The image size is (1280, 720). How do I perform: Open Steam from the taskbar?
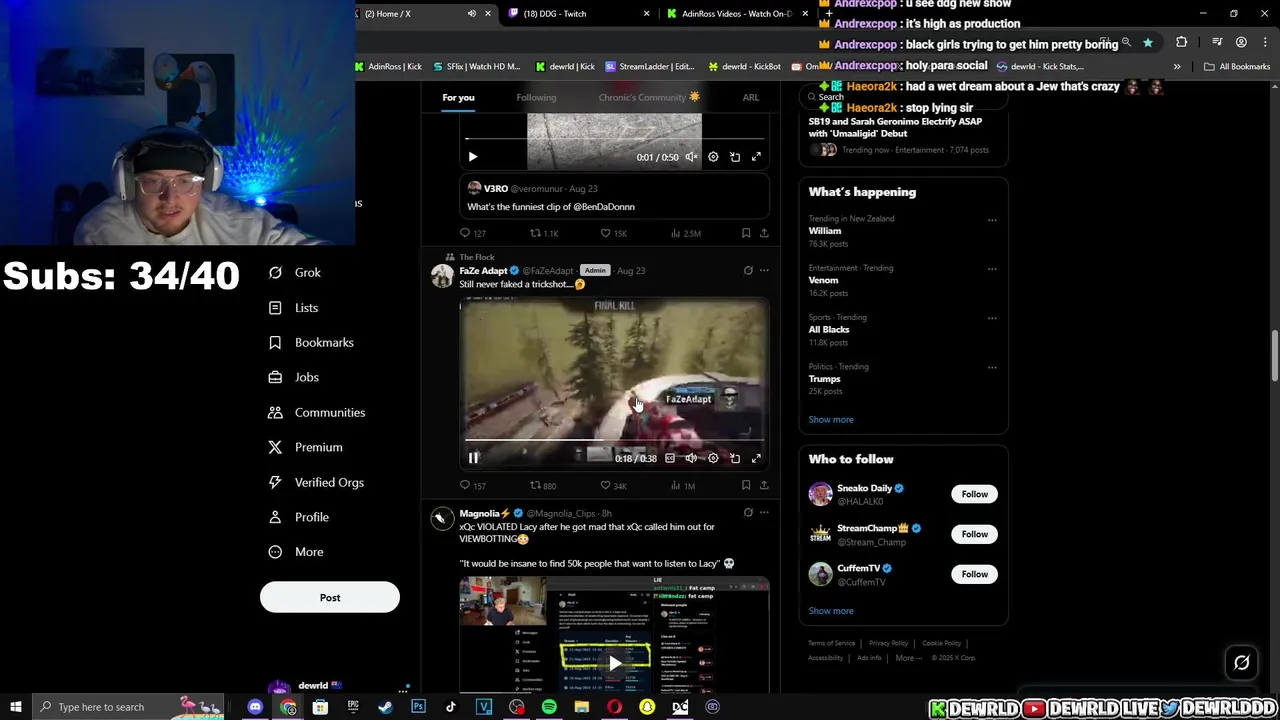point(385,707)
